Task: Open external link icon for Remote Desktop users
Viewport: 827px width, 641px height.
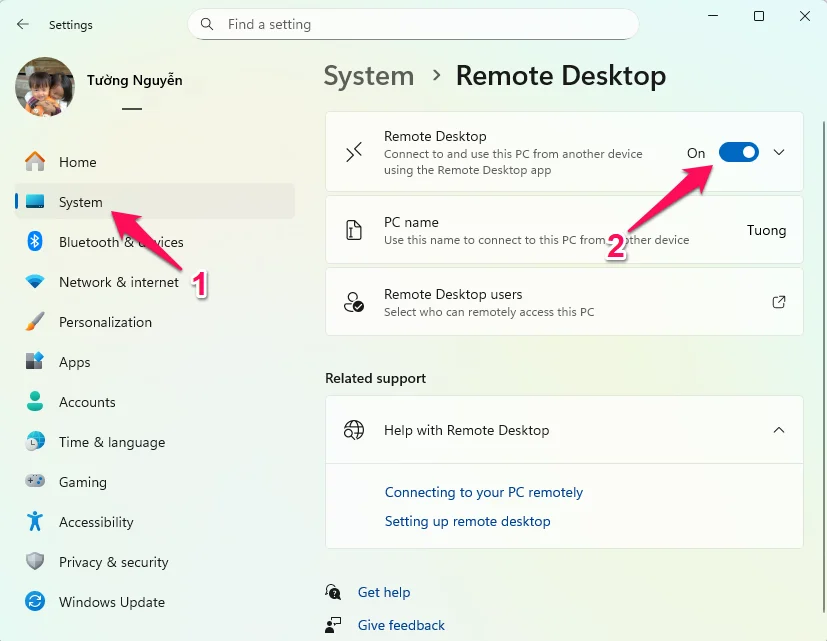Action: tap(779, 302)
